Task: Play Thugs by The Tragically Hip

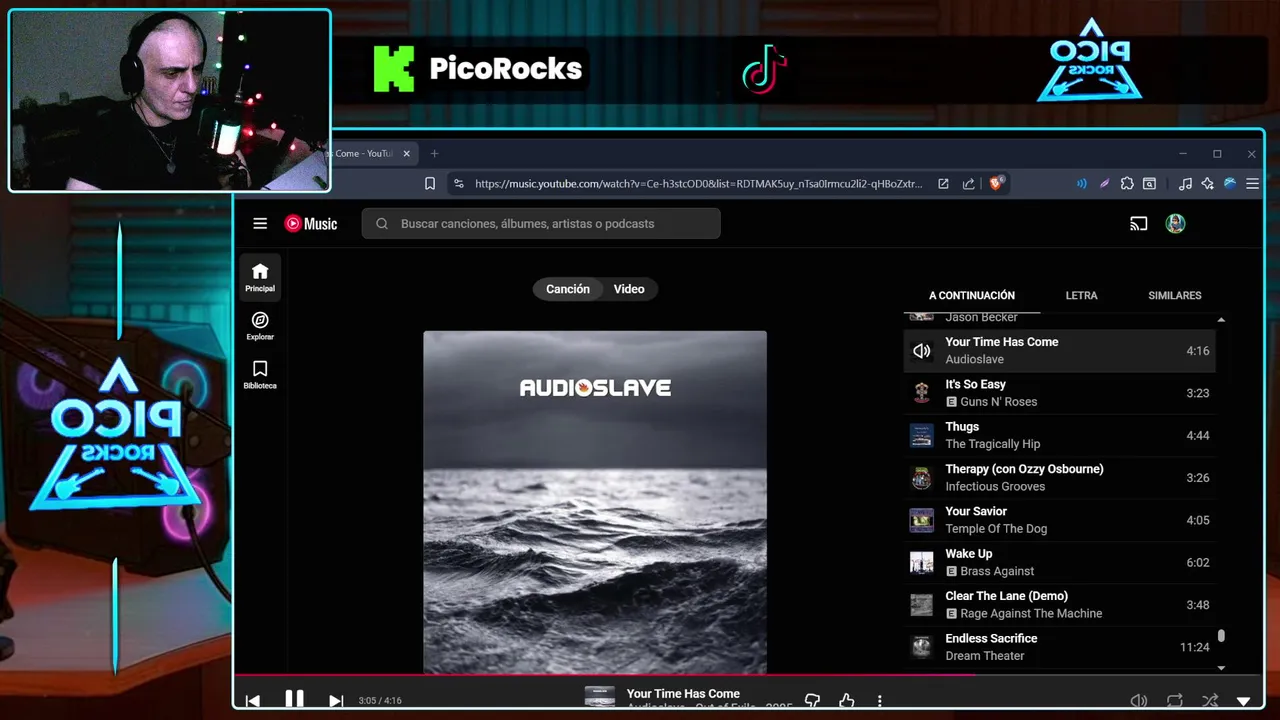Action: [x=1059, y=435]
